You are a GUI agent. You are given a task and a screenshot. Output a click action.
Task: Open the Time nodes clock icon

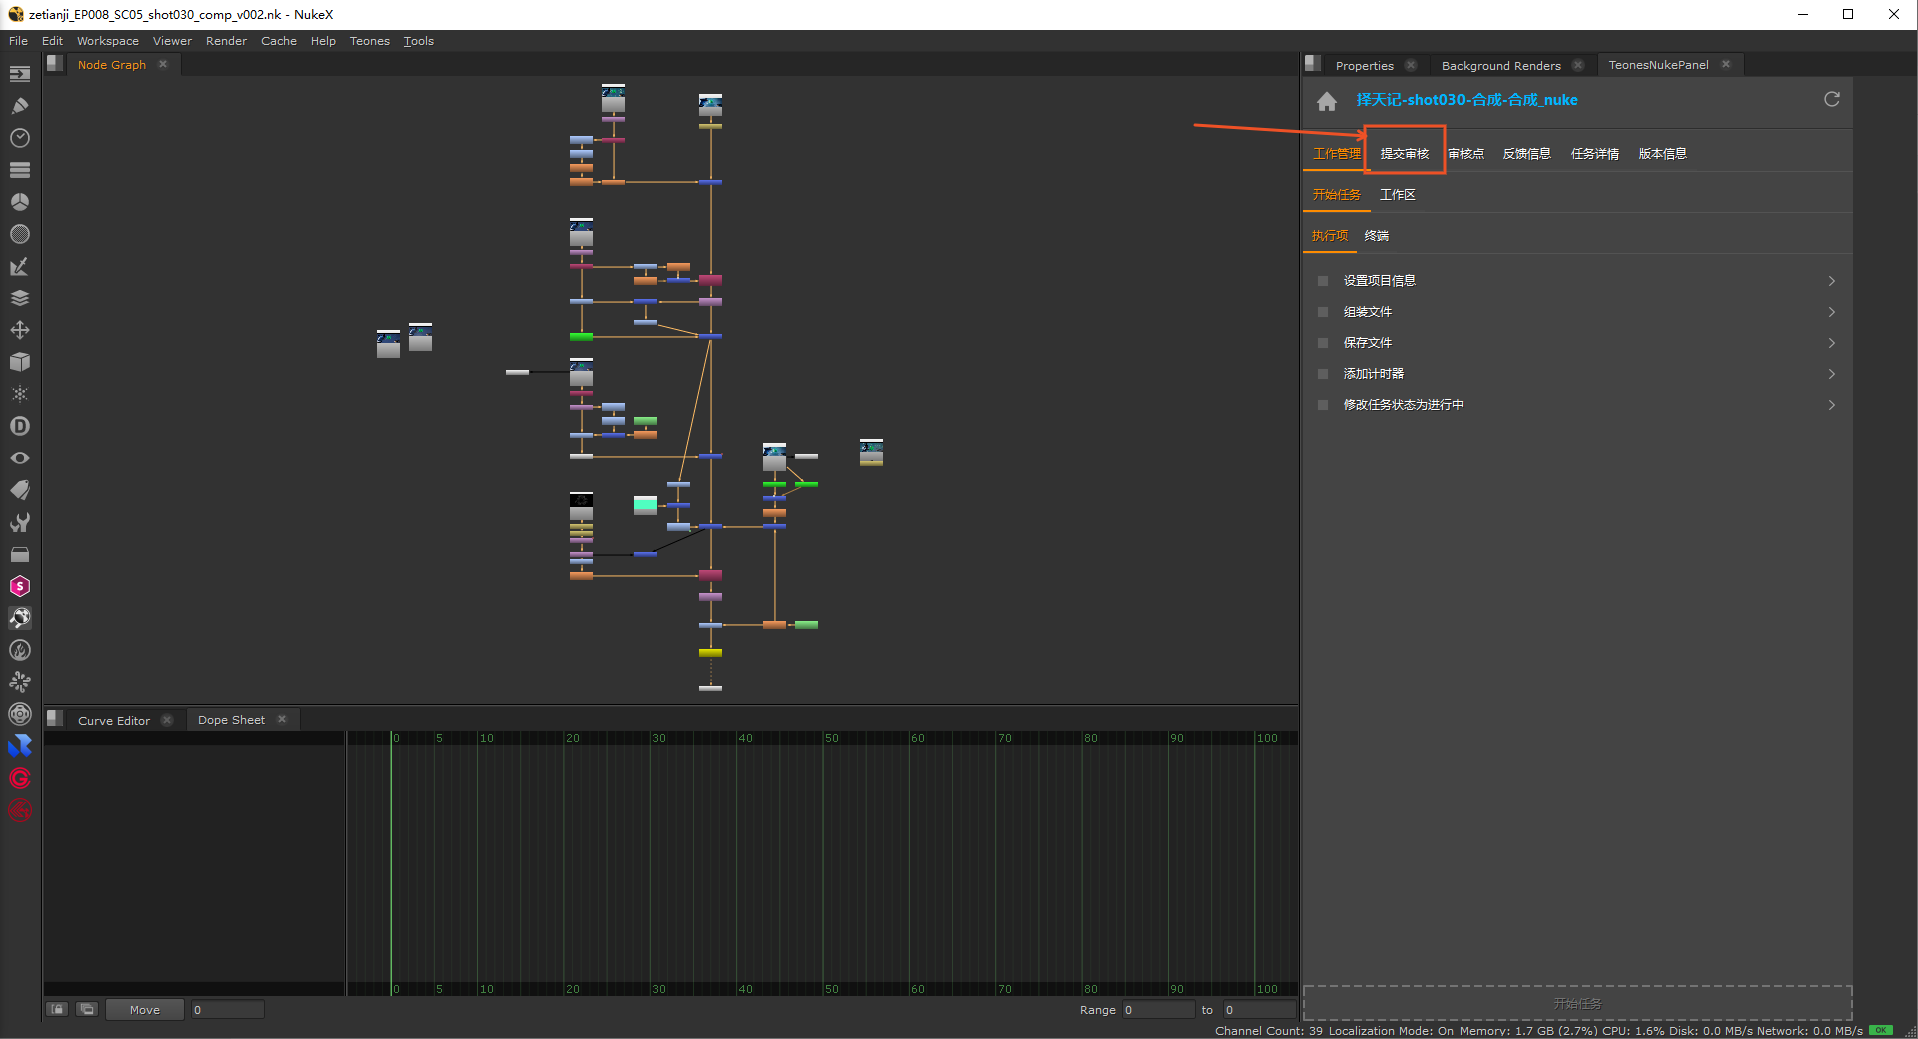pyautogui.click(x=20, y=138)
